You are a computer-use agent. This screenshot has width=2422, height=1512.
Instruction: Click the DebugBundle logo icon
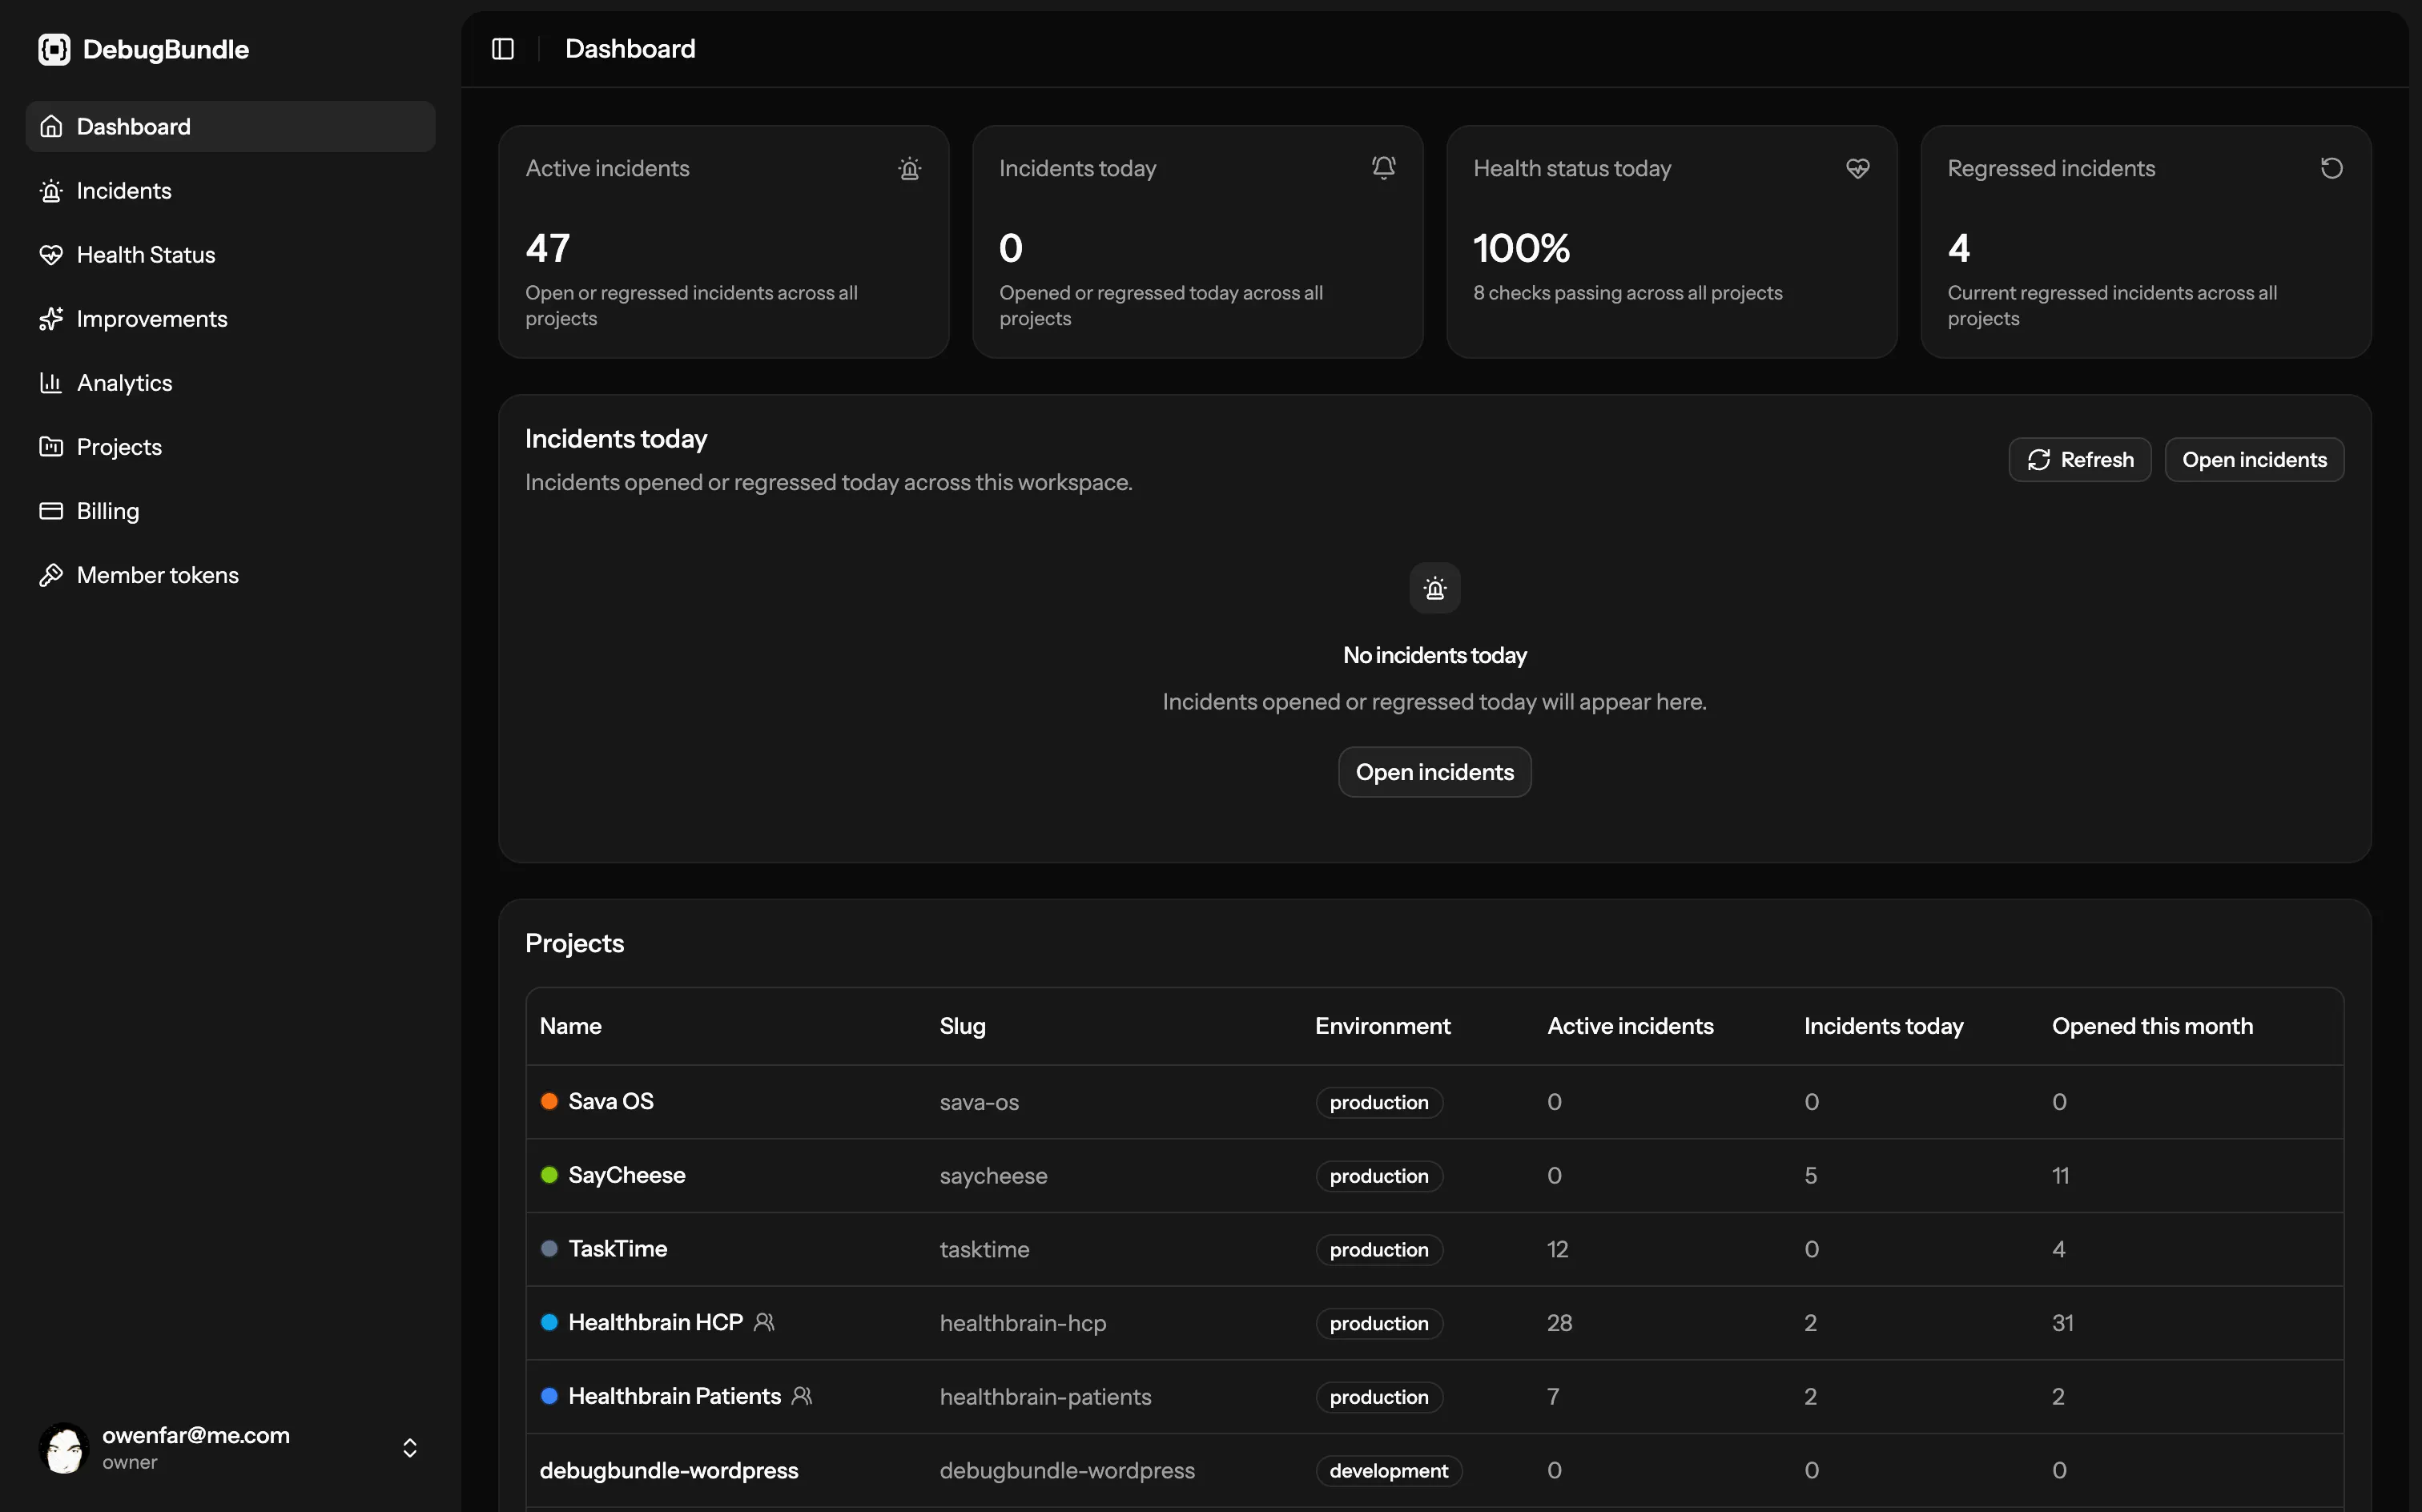(54, 49)
